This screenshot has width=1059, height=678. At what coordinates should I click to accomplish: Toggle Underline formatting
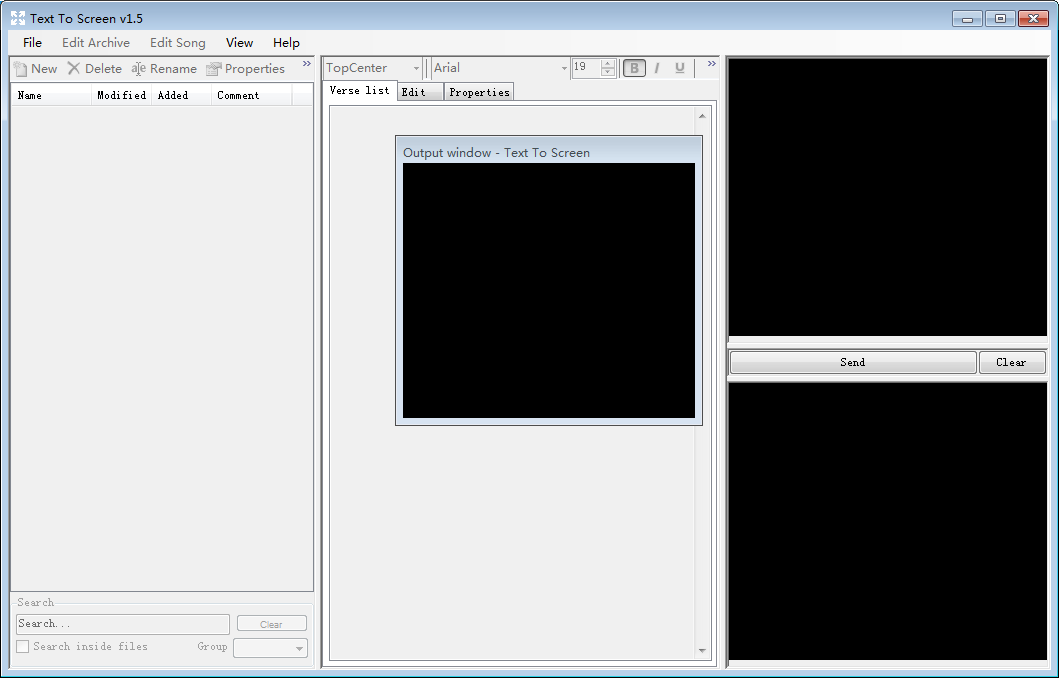tap(679, 68)
